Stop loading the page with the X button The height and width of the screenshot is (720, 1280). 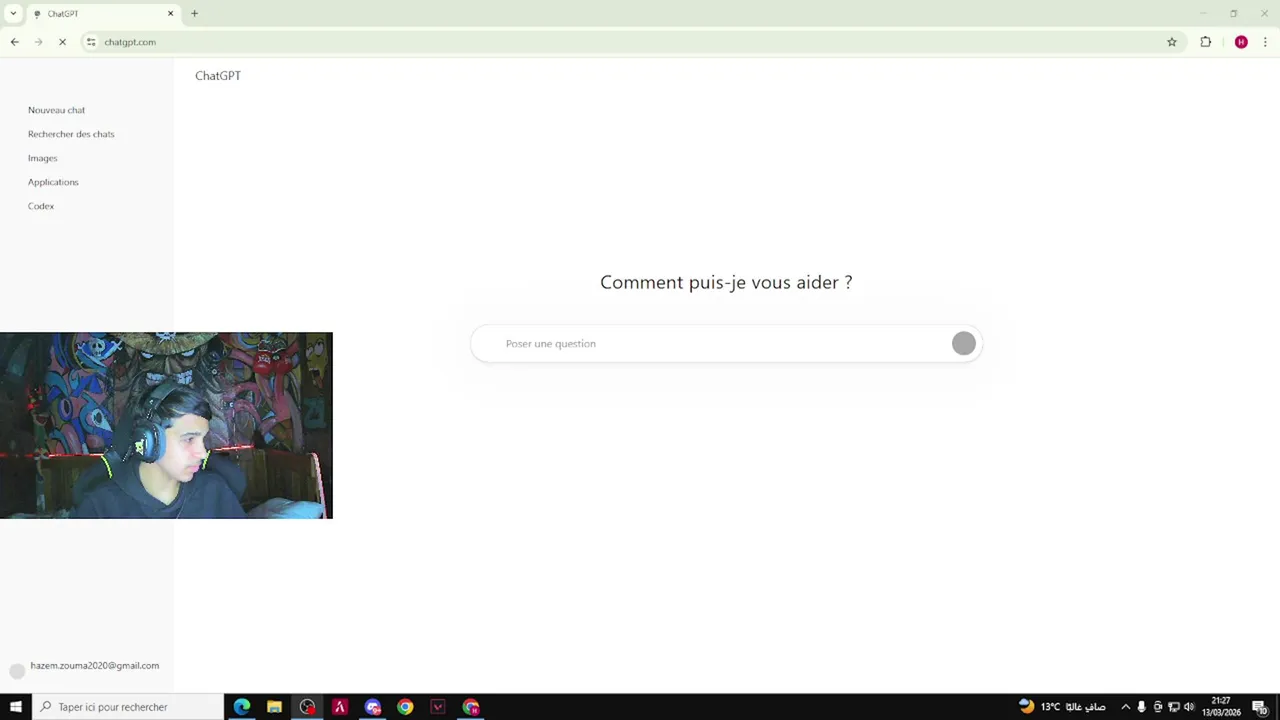tap(62, 42)
